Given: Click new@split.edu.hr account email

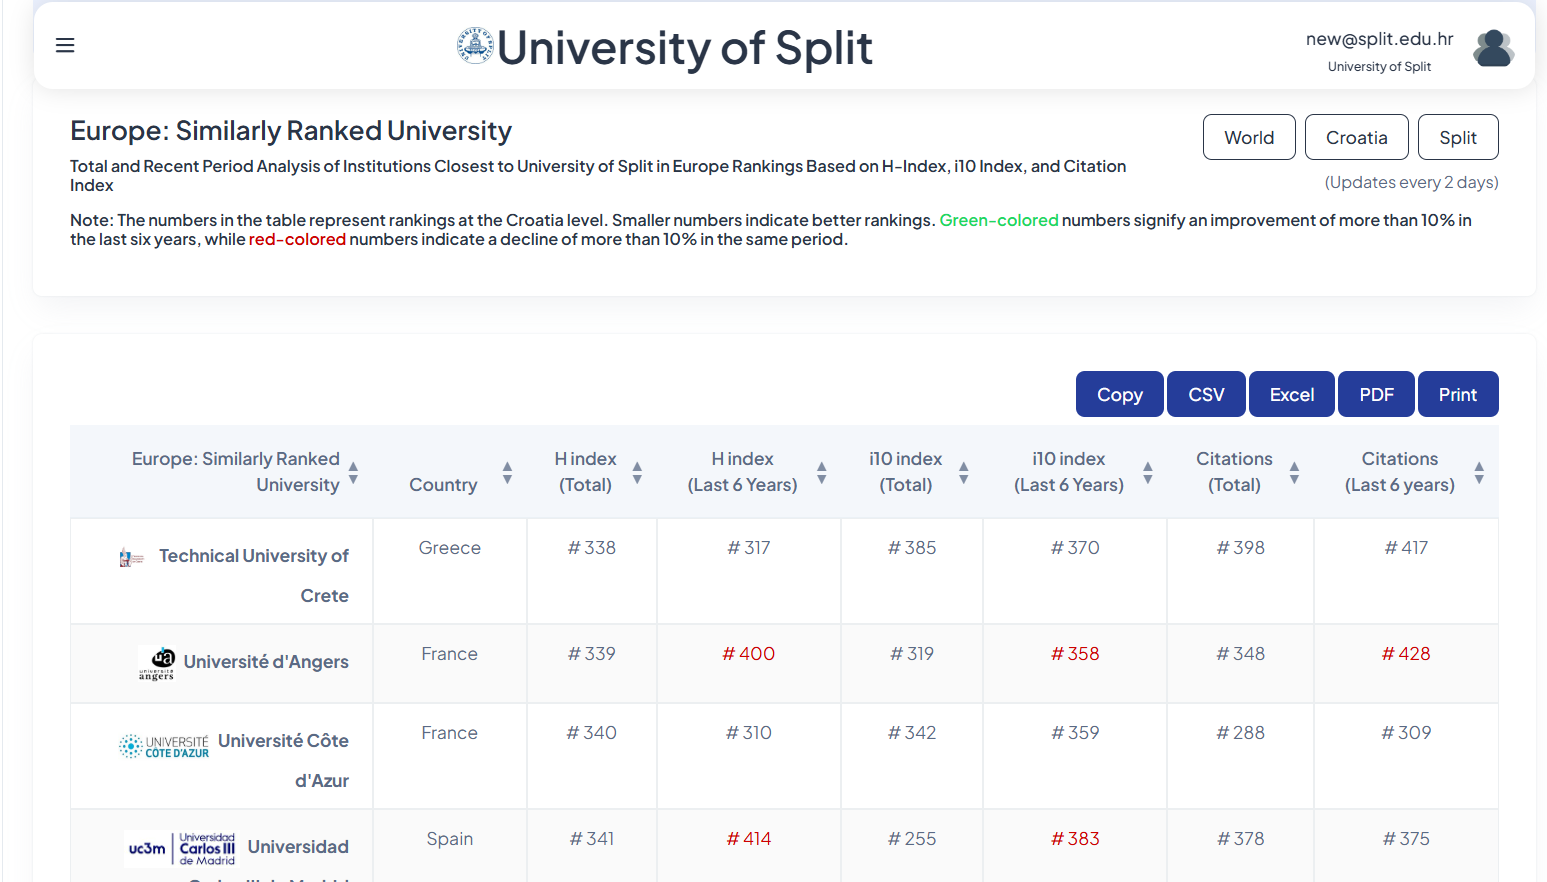Looking at the screenshot, I should pos(1379,39).
